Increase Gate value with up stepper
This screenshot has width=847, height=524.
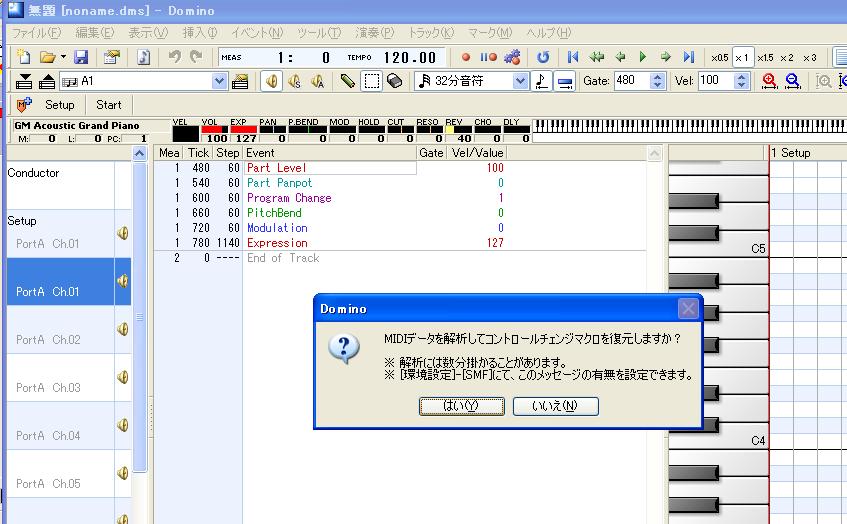tap(657, 77)
